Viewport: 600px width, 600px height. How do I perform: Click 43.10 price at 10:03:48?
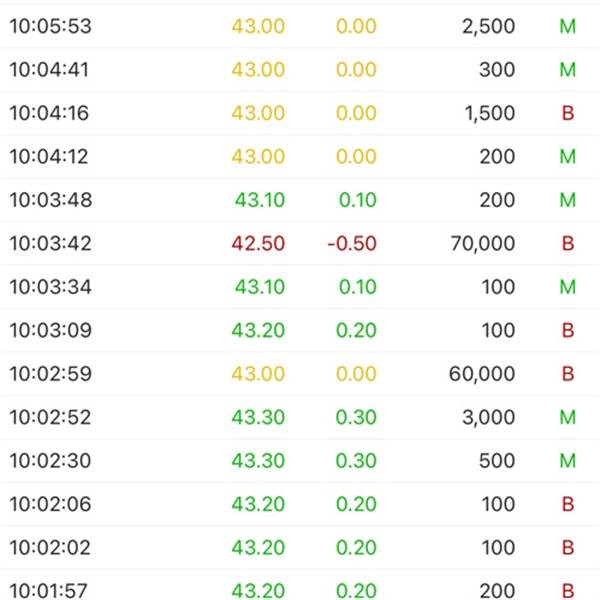pyautogui.click(x=260, y=200)
